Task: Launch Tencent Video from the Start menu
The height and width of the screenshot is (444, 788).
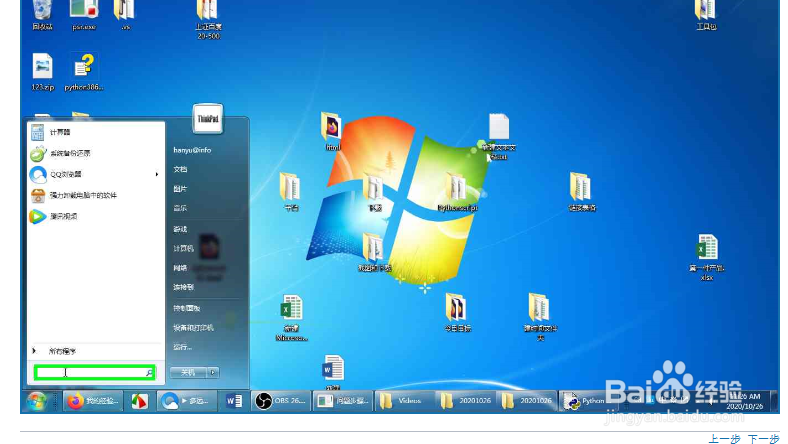Action: tap(95, 217)
